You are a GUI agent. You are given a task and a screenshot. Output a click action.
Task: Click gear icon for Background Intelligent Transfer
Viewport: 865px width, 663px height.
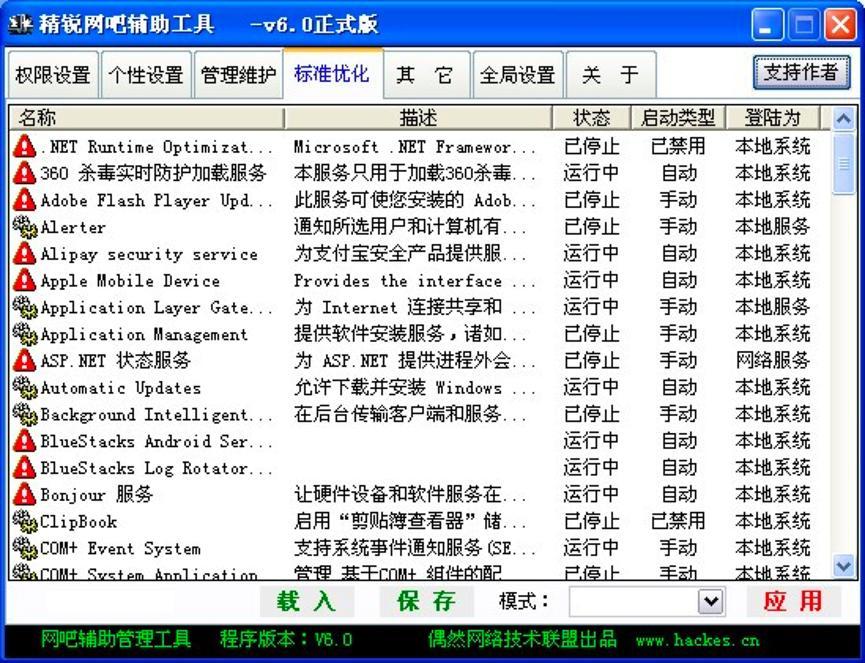tap(24, 414)
